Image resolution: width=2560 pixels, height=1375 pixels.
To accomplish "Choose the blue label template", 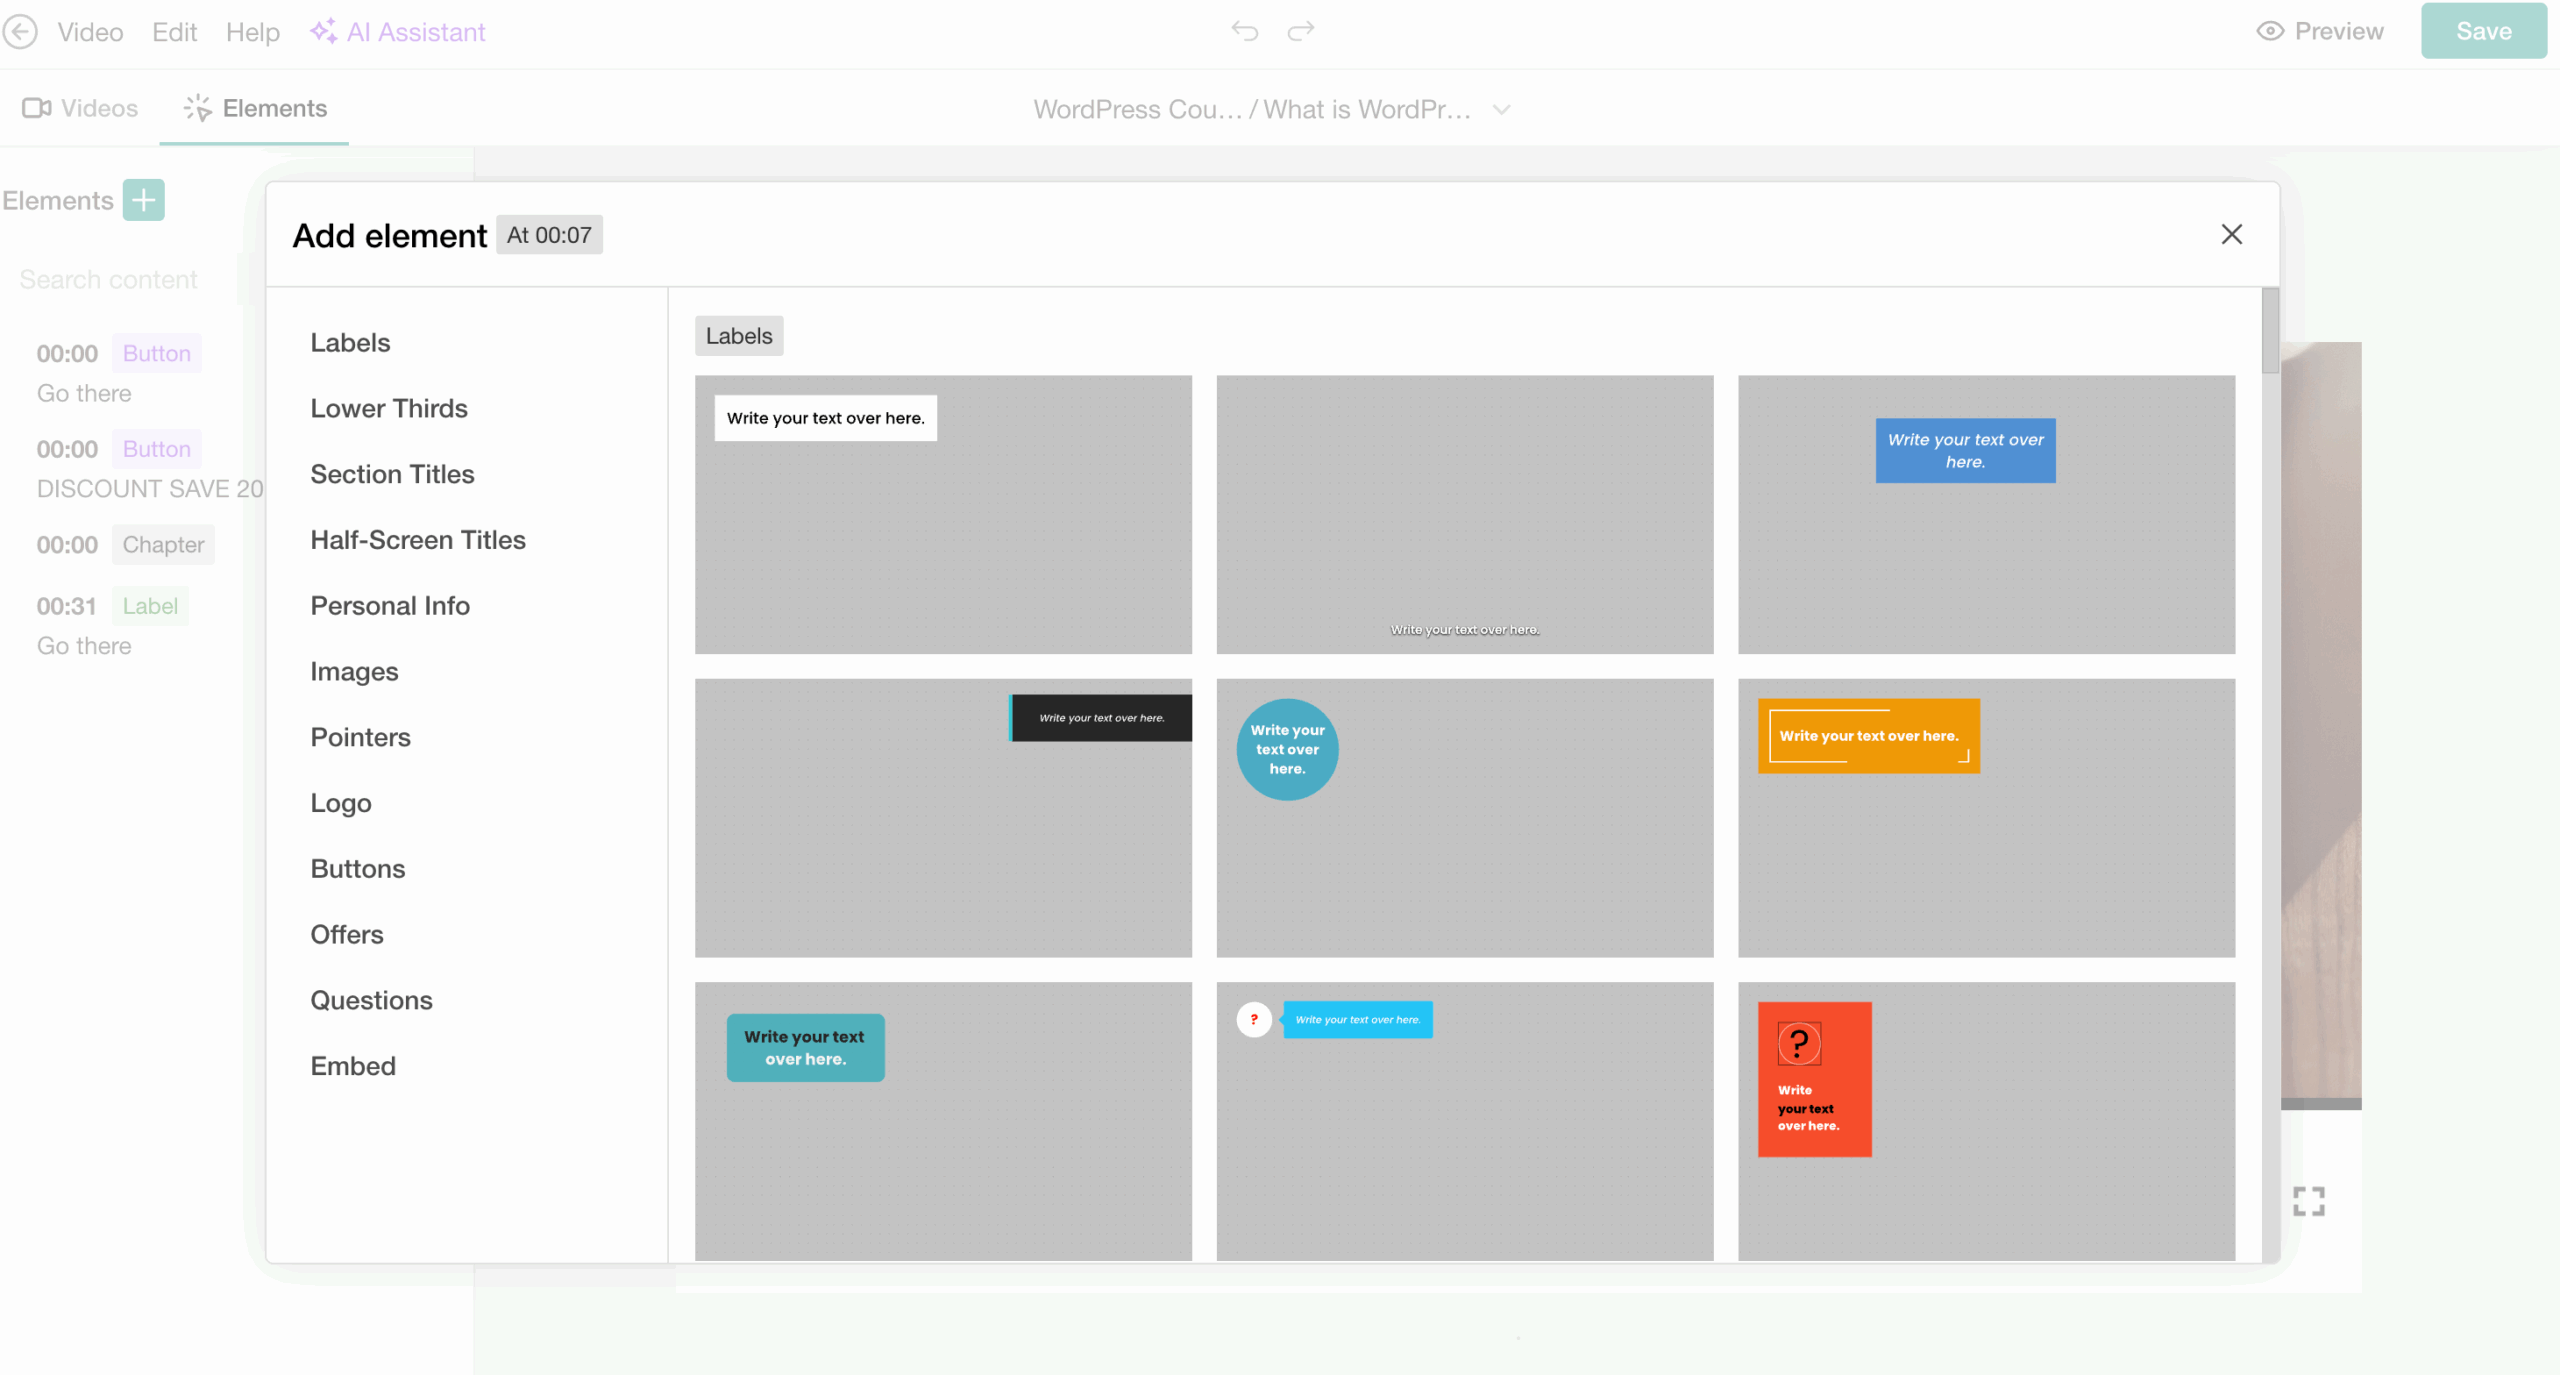I will (1963, 450).
